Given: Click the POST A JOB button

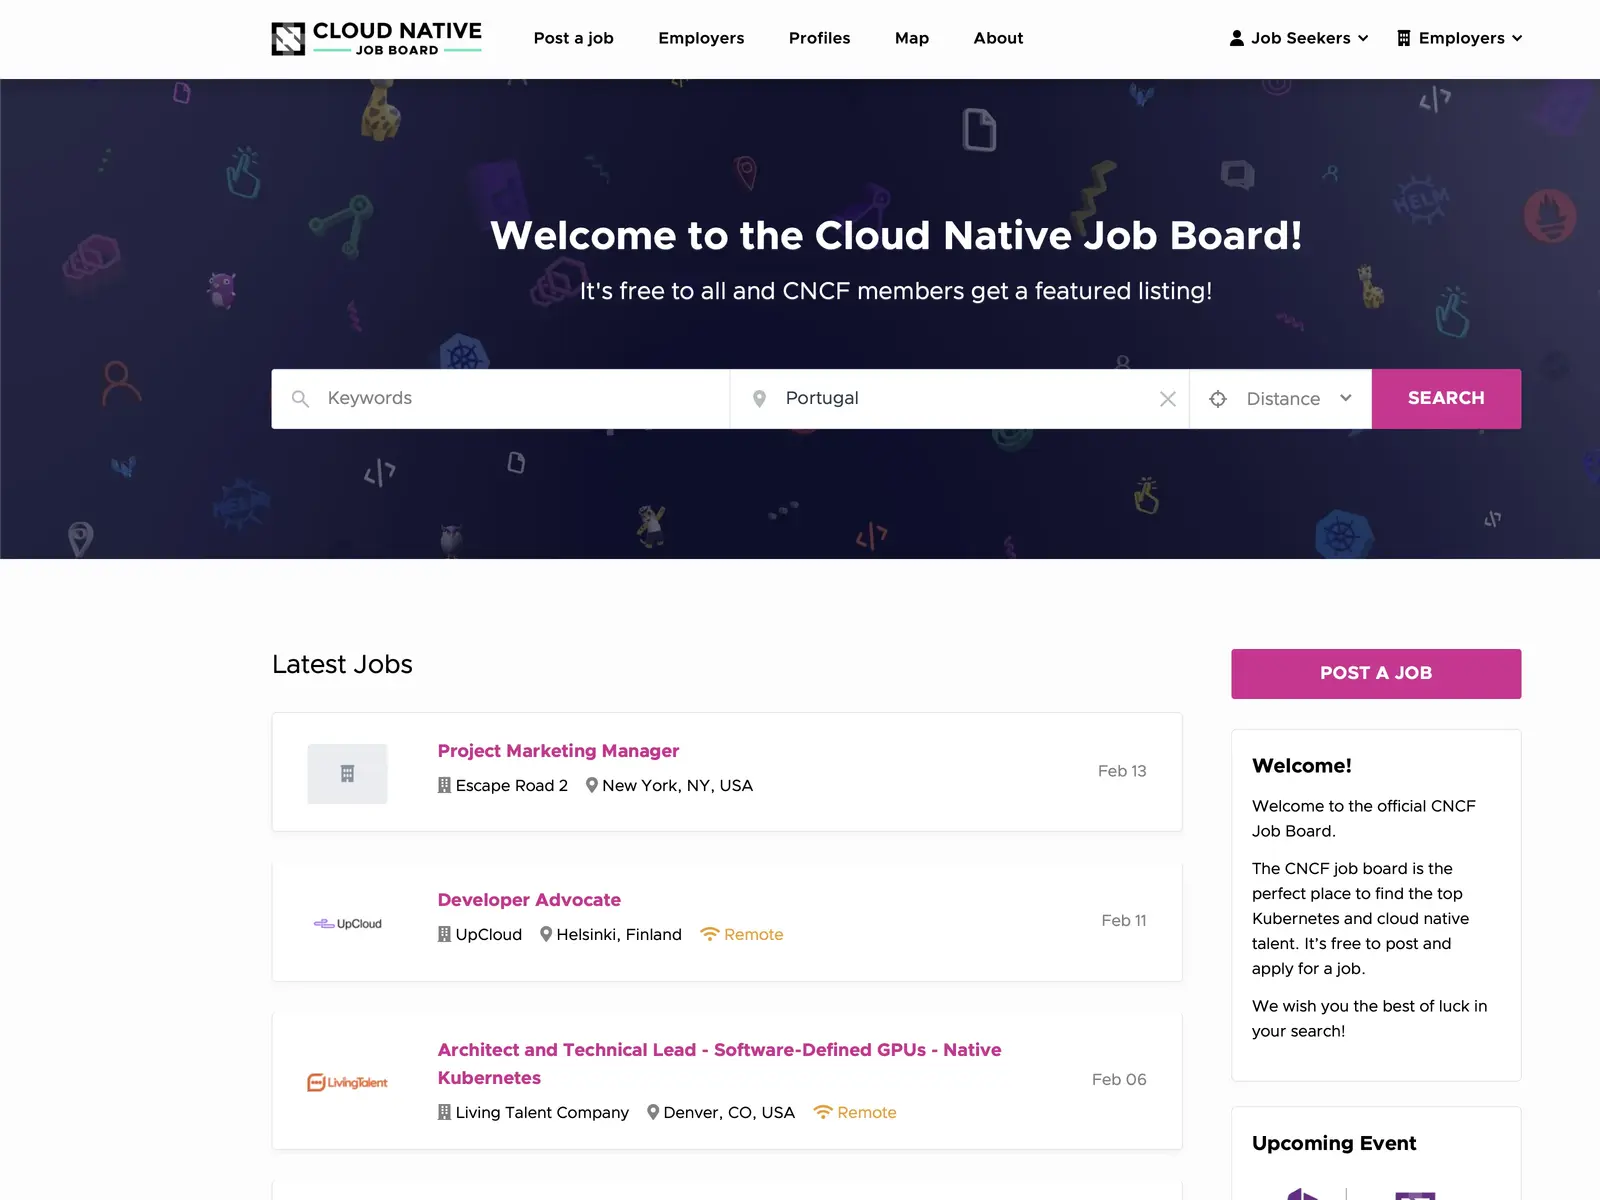Looking at the screenshot, I should coord(1376,674).
